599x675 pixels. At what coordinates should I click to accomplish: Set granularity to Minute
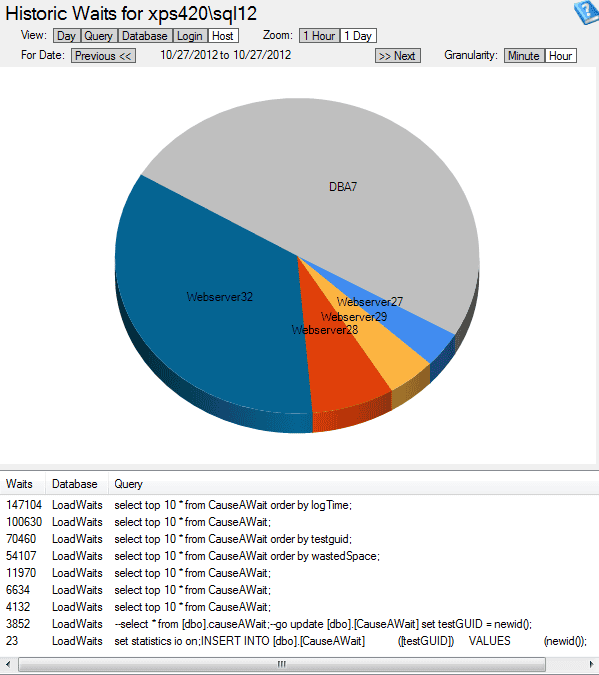[524, 56]
